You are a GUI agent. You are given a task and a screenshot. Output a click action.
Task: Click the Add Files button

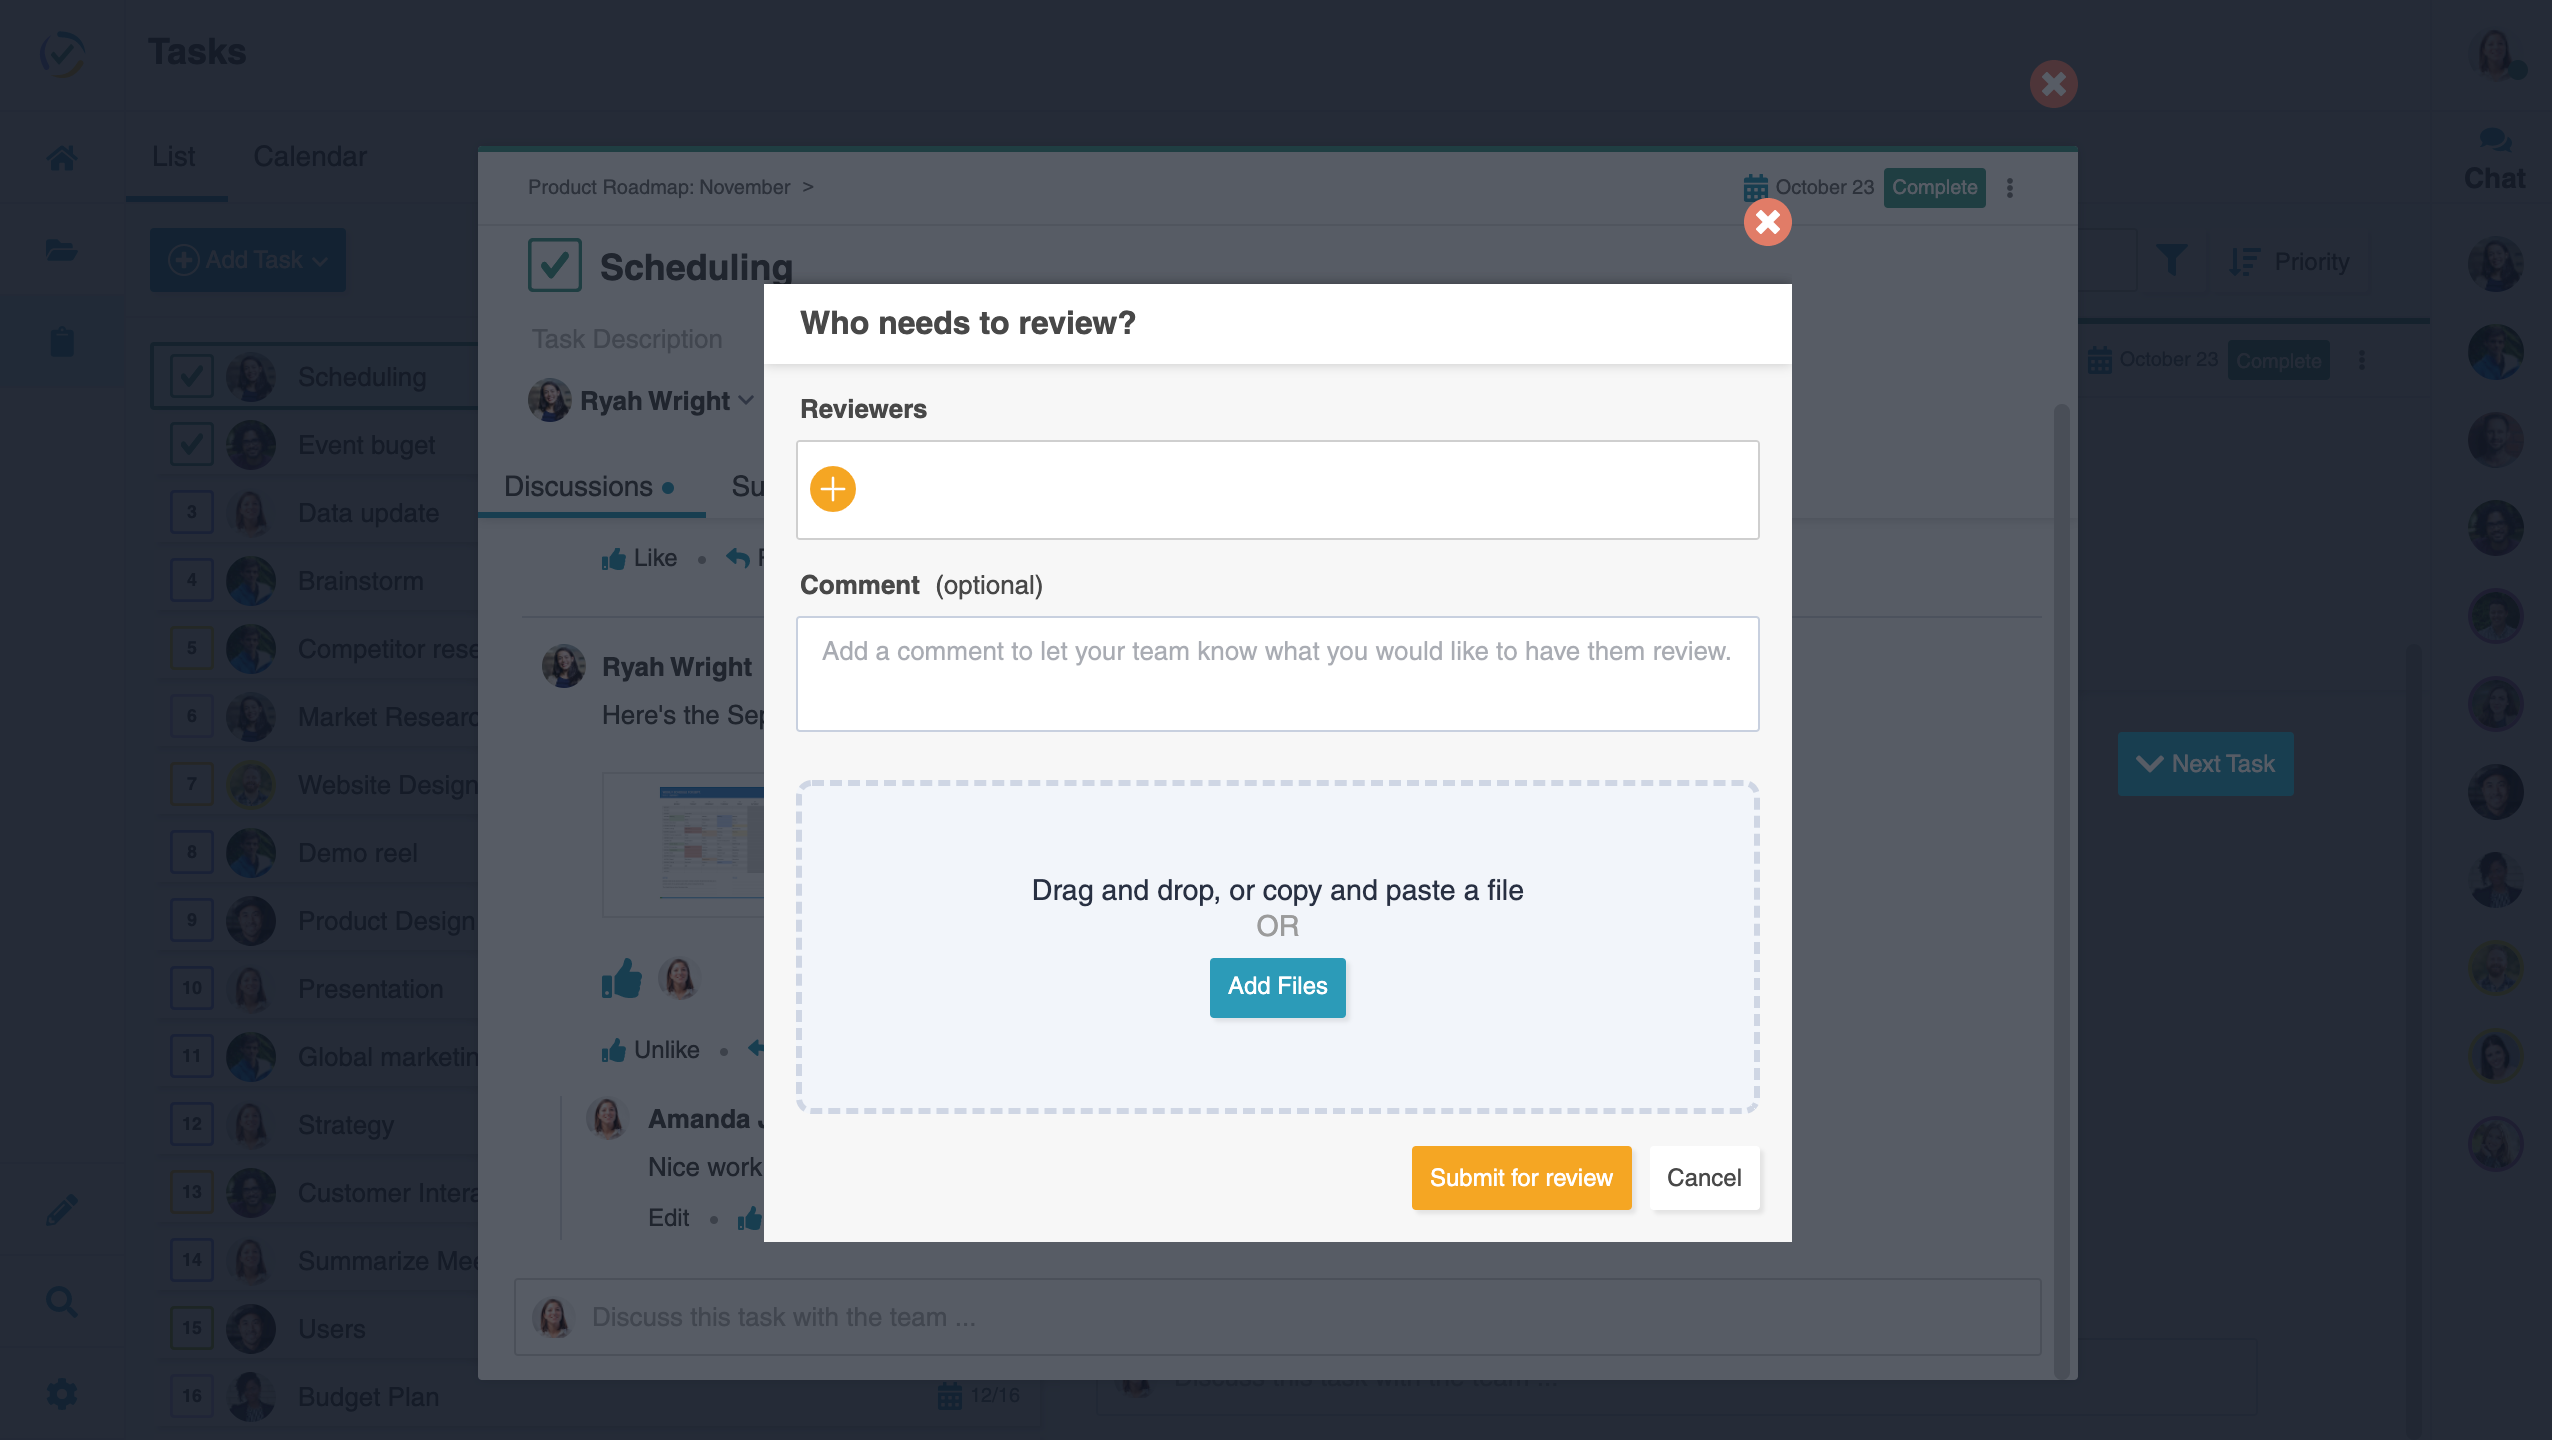1277,986
